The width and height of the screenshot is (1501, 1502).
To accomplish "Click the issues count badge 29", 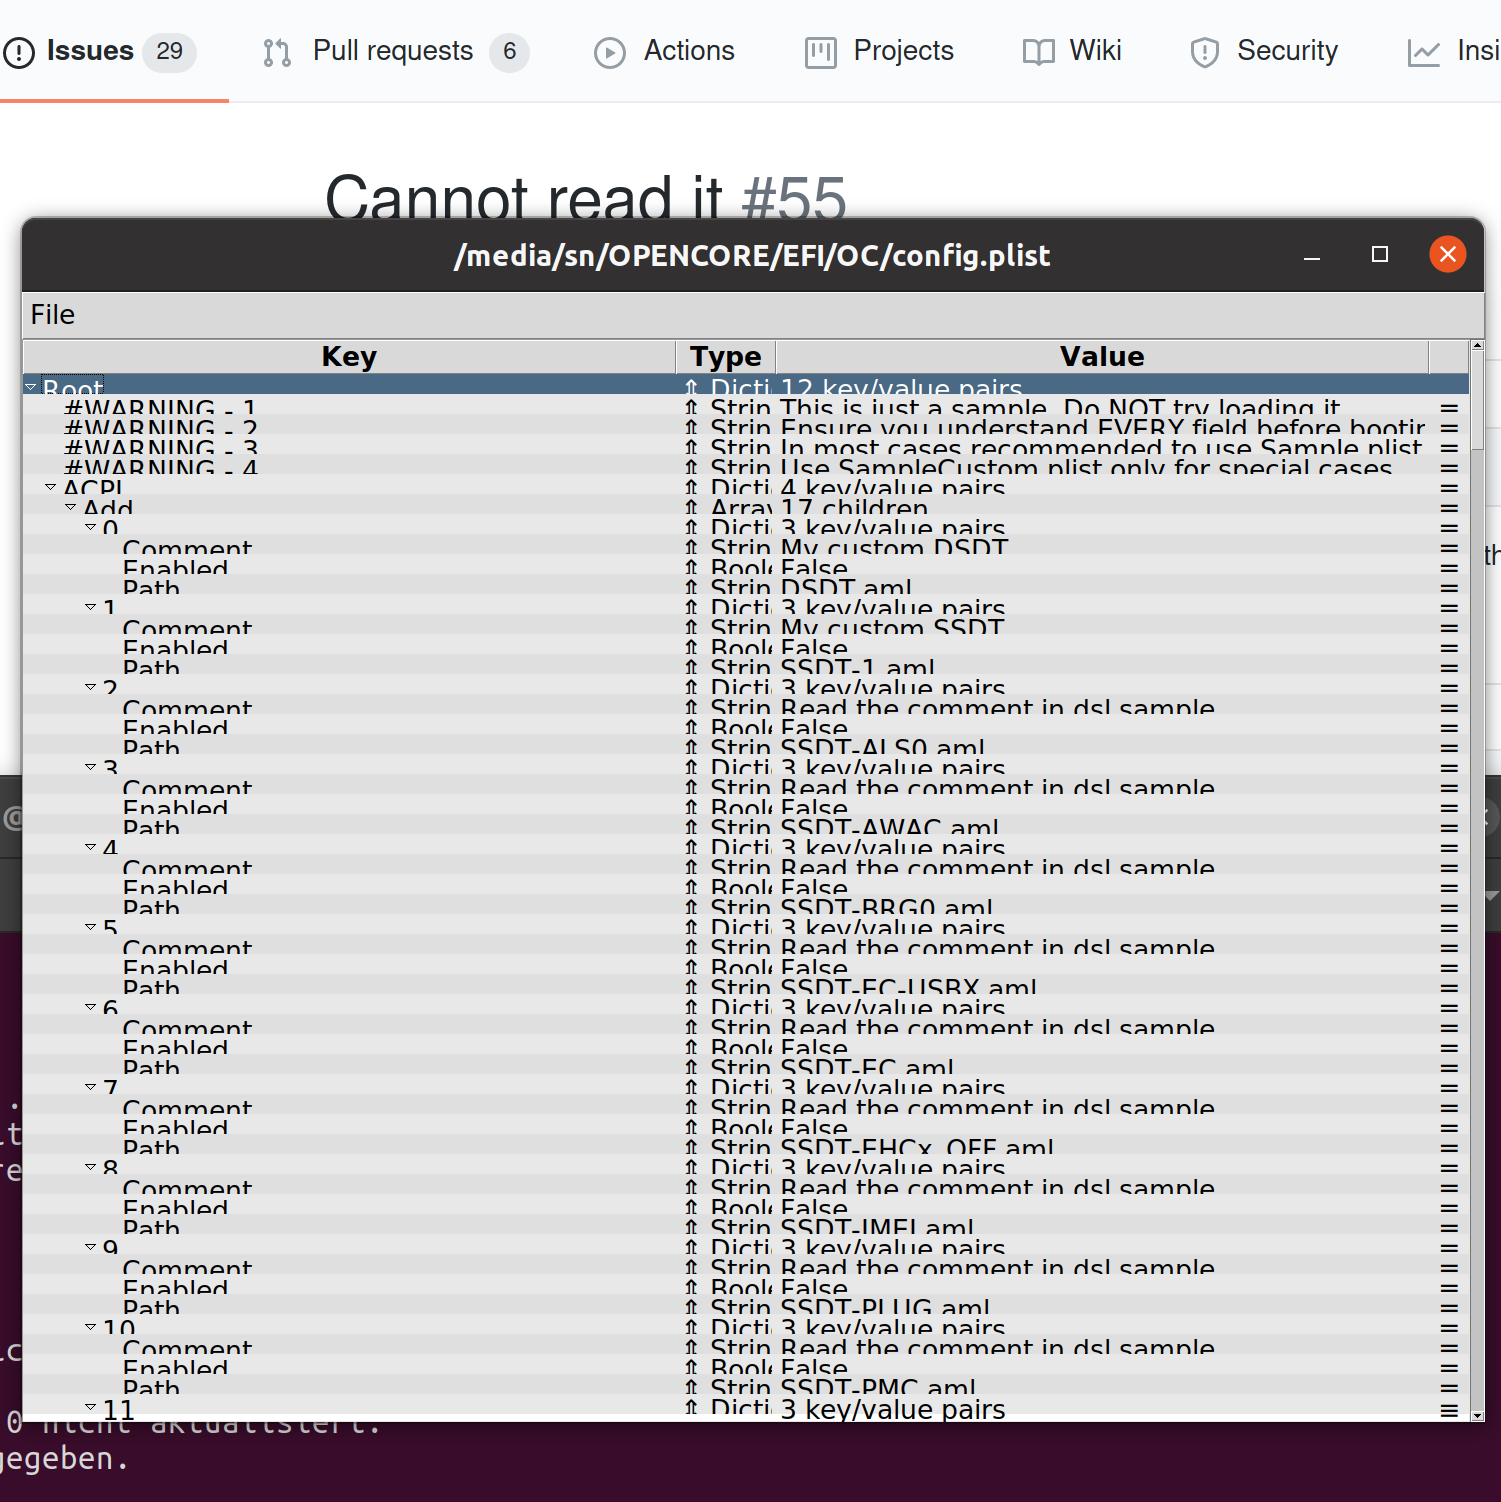I will coord(169,52).
